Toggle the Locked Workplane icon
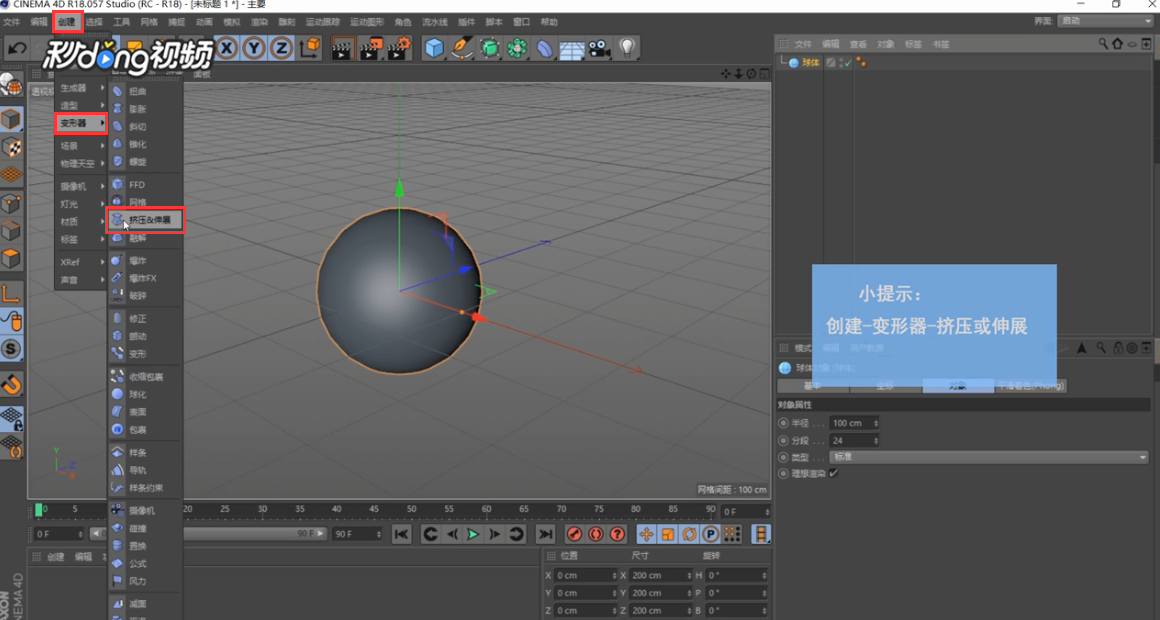The width and height of the screenshot is (1160, 620). coord(11,419)
